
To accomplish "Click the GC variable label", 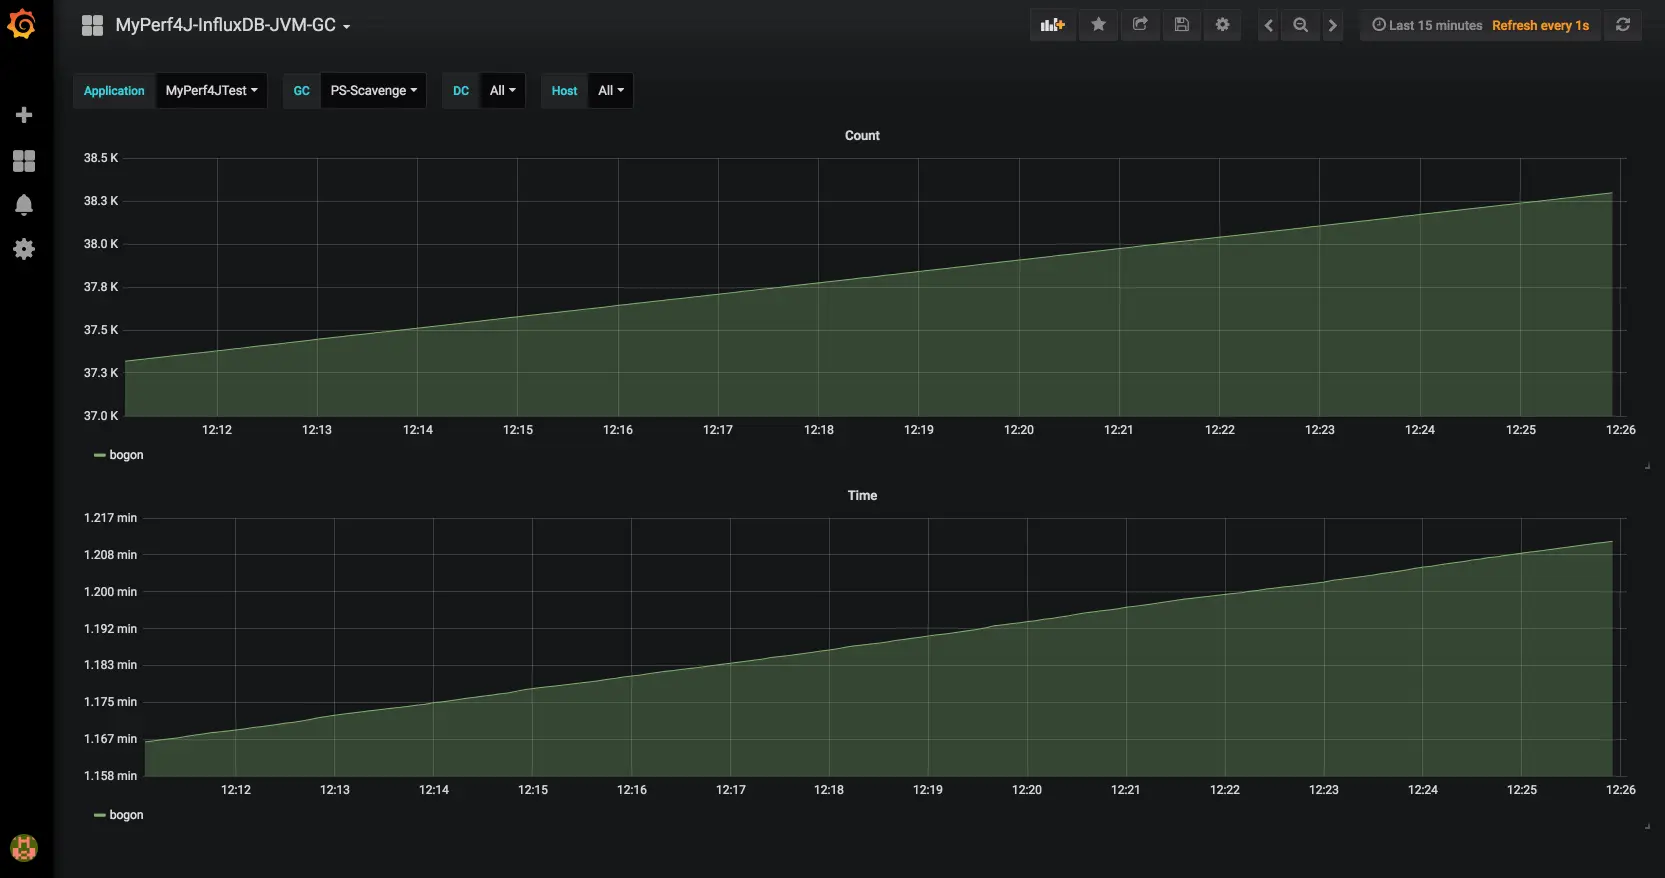I will [301, 91].
